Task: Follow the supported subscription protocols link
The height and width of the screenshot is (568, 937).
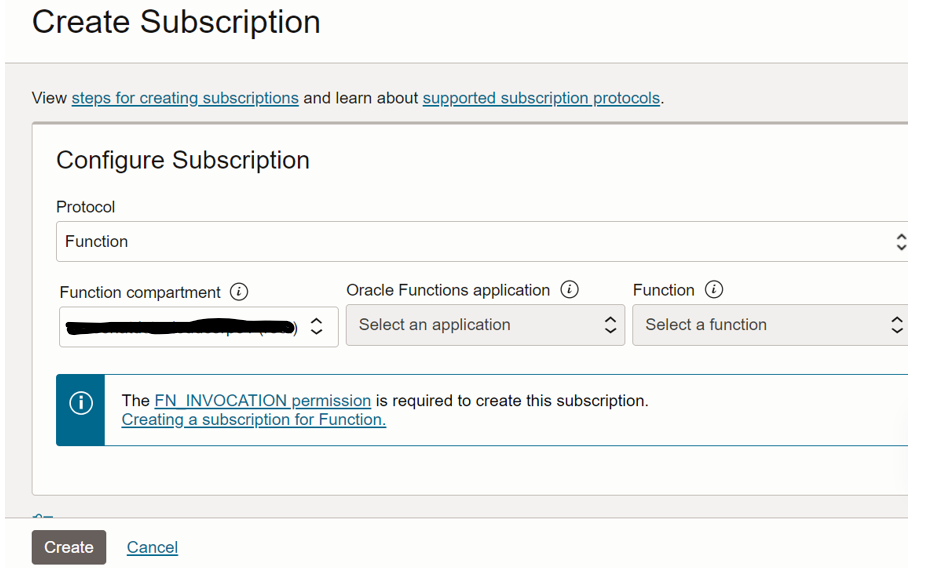Action: coord(541,98)
